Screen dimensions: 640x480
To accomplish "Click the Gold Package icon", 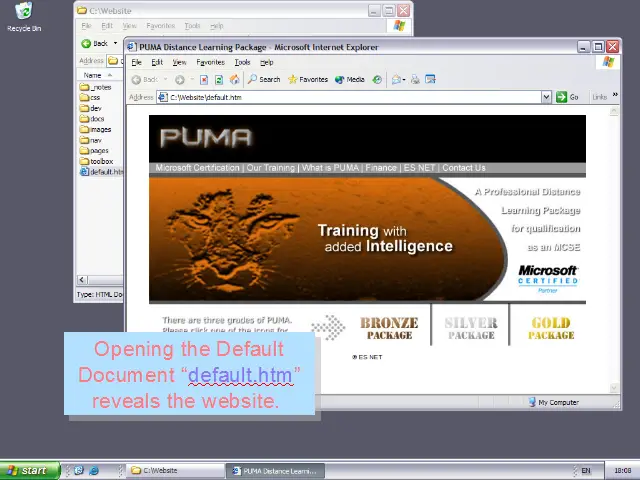I will (551, 328).
